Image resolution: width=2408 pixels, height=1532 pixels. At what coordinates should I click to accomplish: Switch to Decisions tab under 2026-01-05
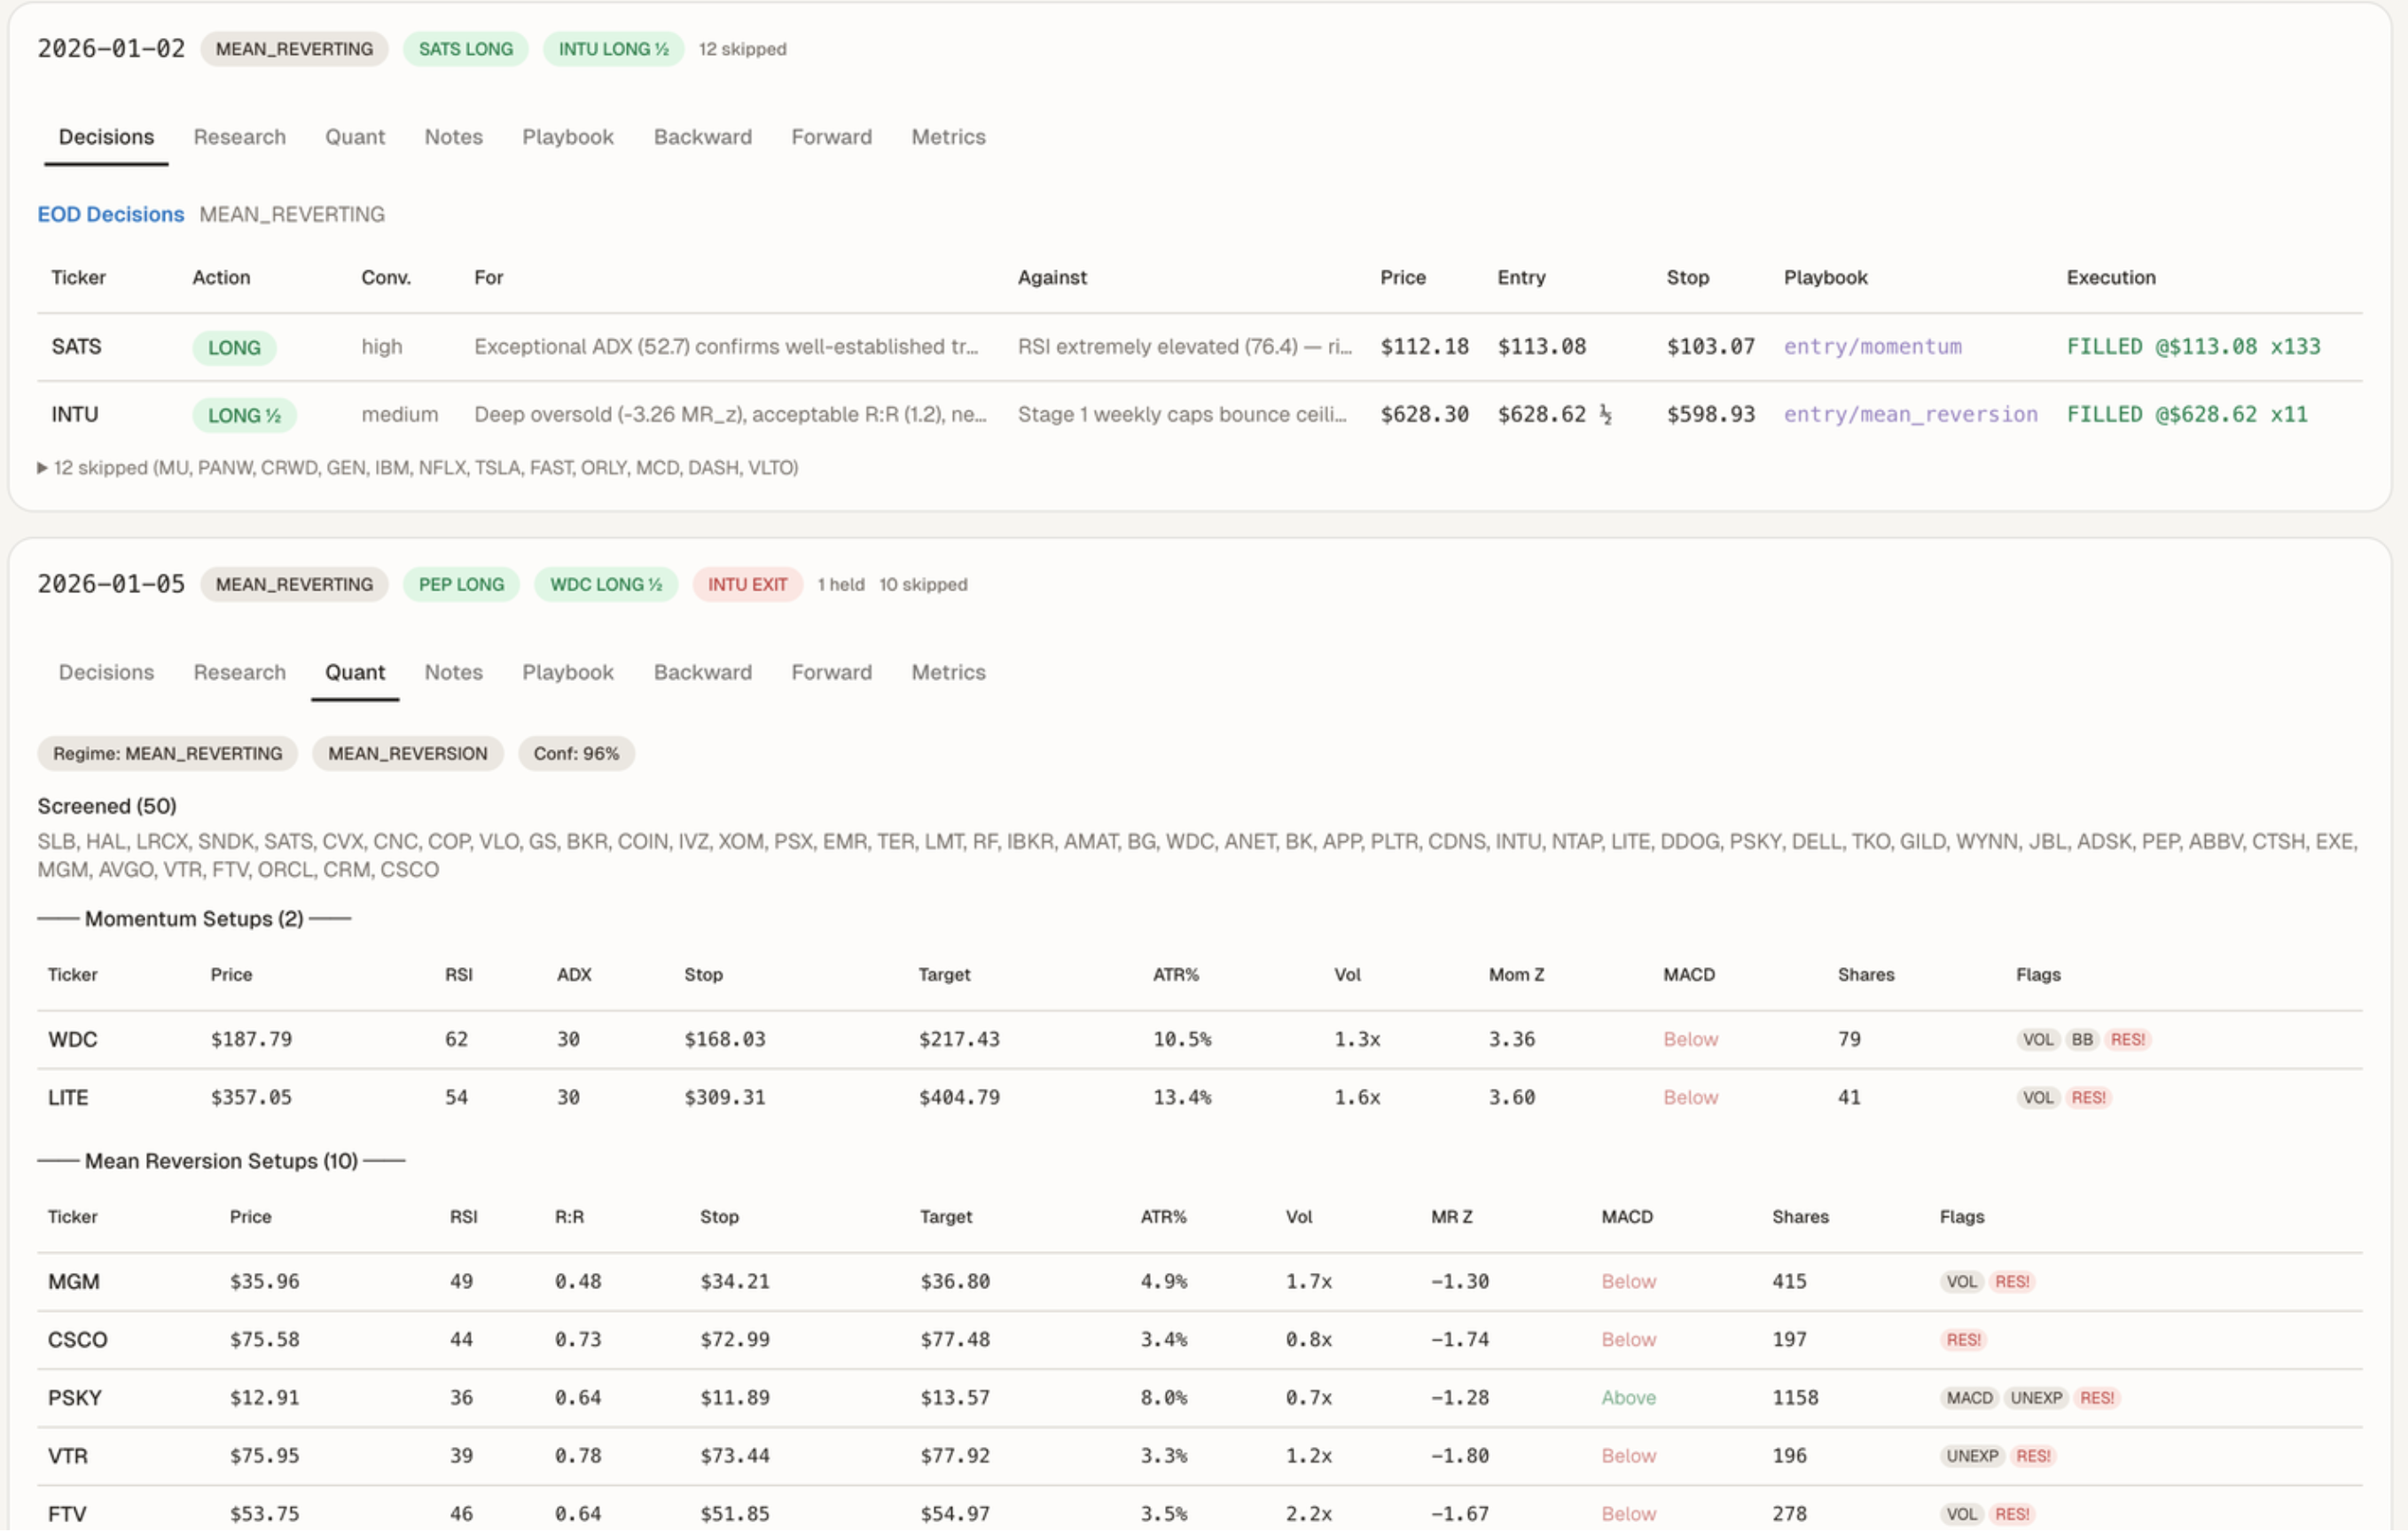coord(106,673)
